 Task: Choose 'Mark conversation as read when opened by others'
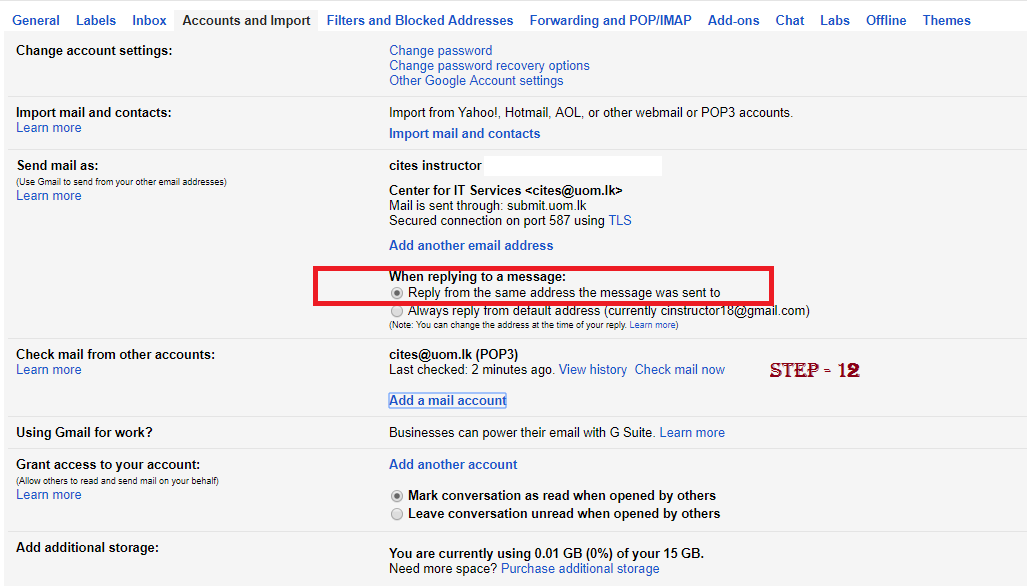(397, 496)
